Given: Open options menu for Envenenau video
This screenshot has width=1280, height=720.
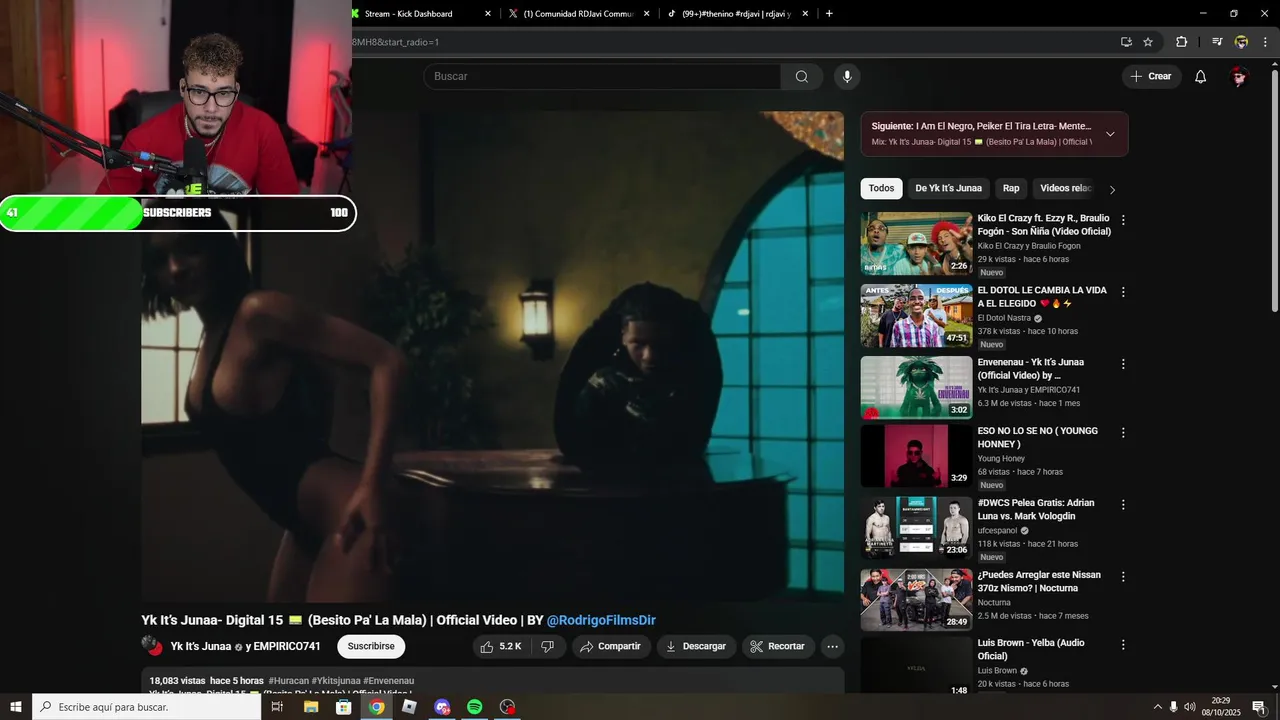Looking at the screenshot, I should [x=1123, y=364].
